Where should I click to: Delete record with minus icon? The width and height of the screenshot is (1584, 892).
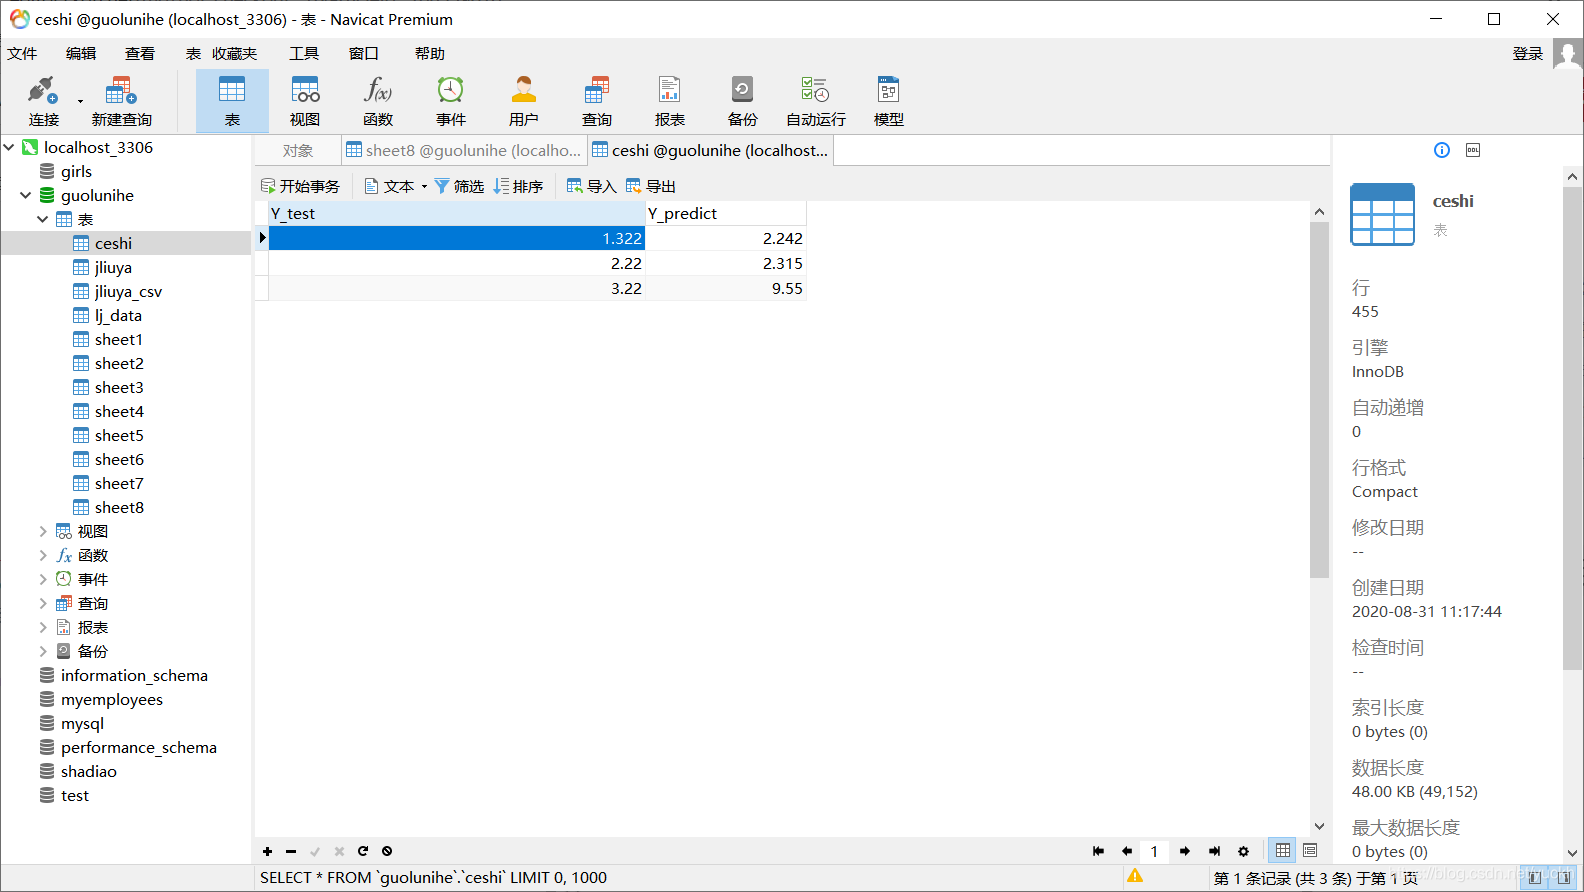click(x=291, y=851)
